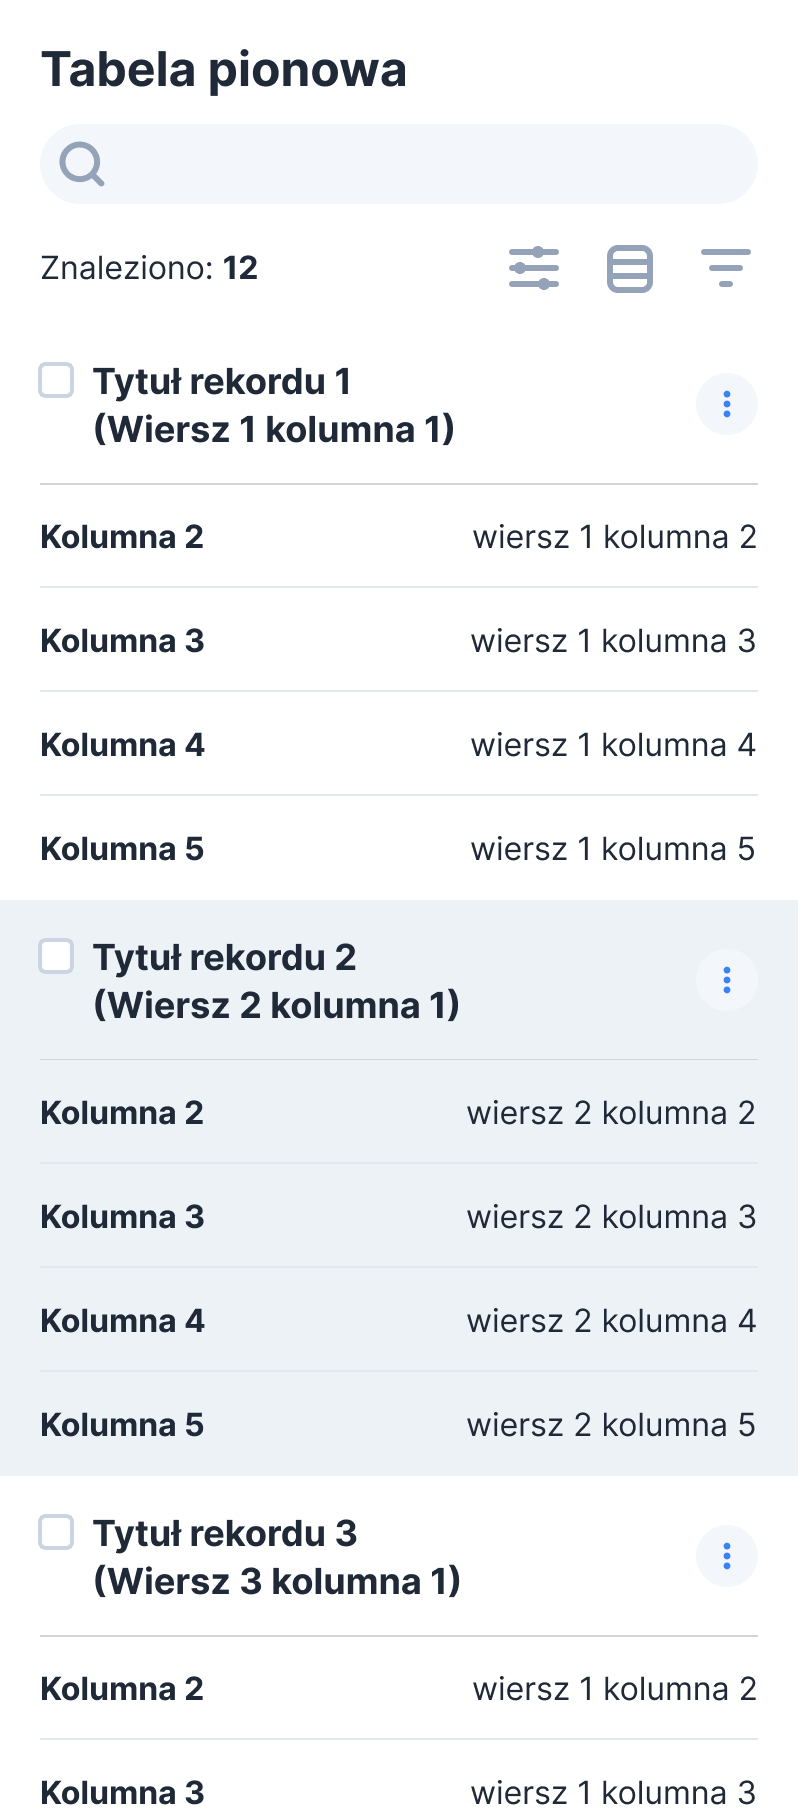Click the title Tytuł rekordu 1

273,405
